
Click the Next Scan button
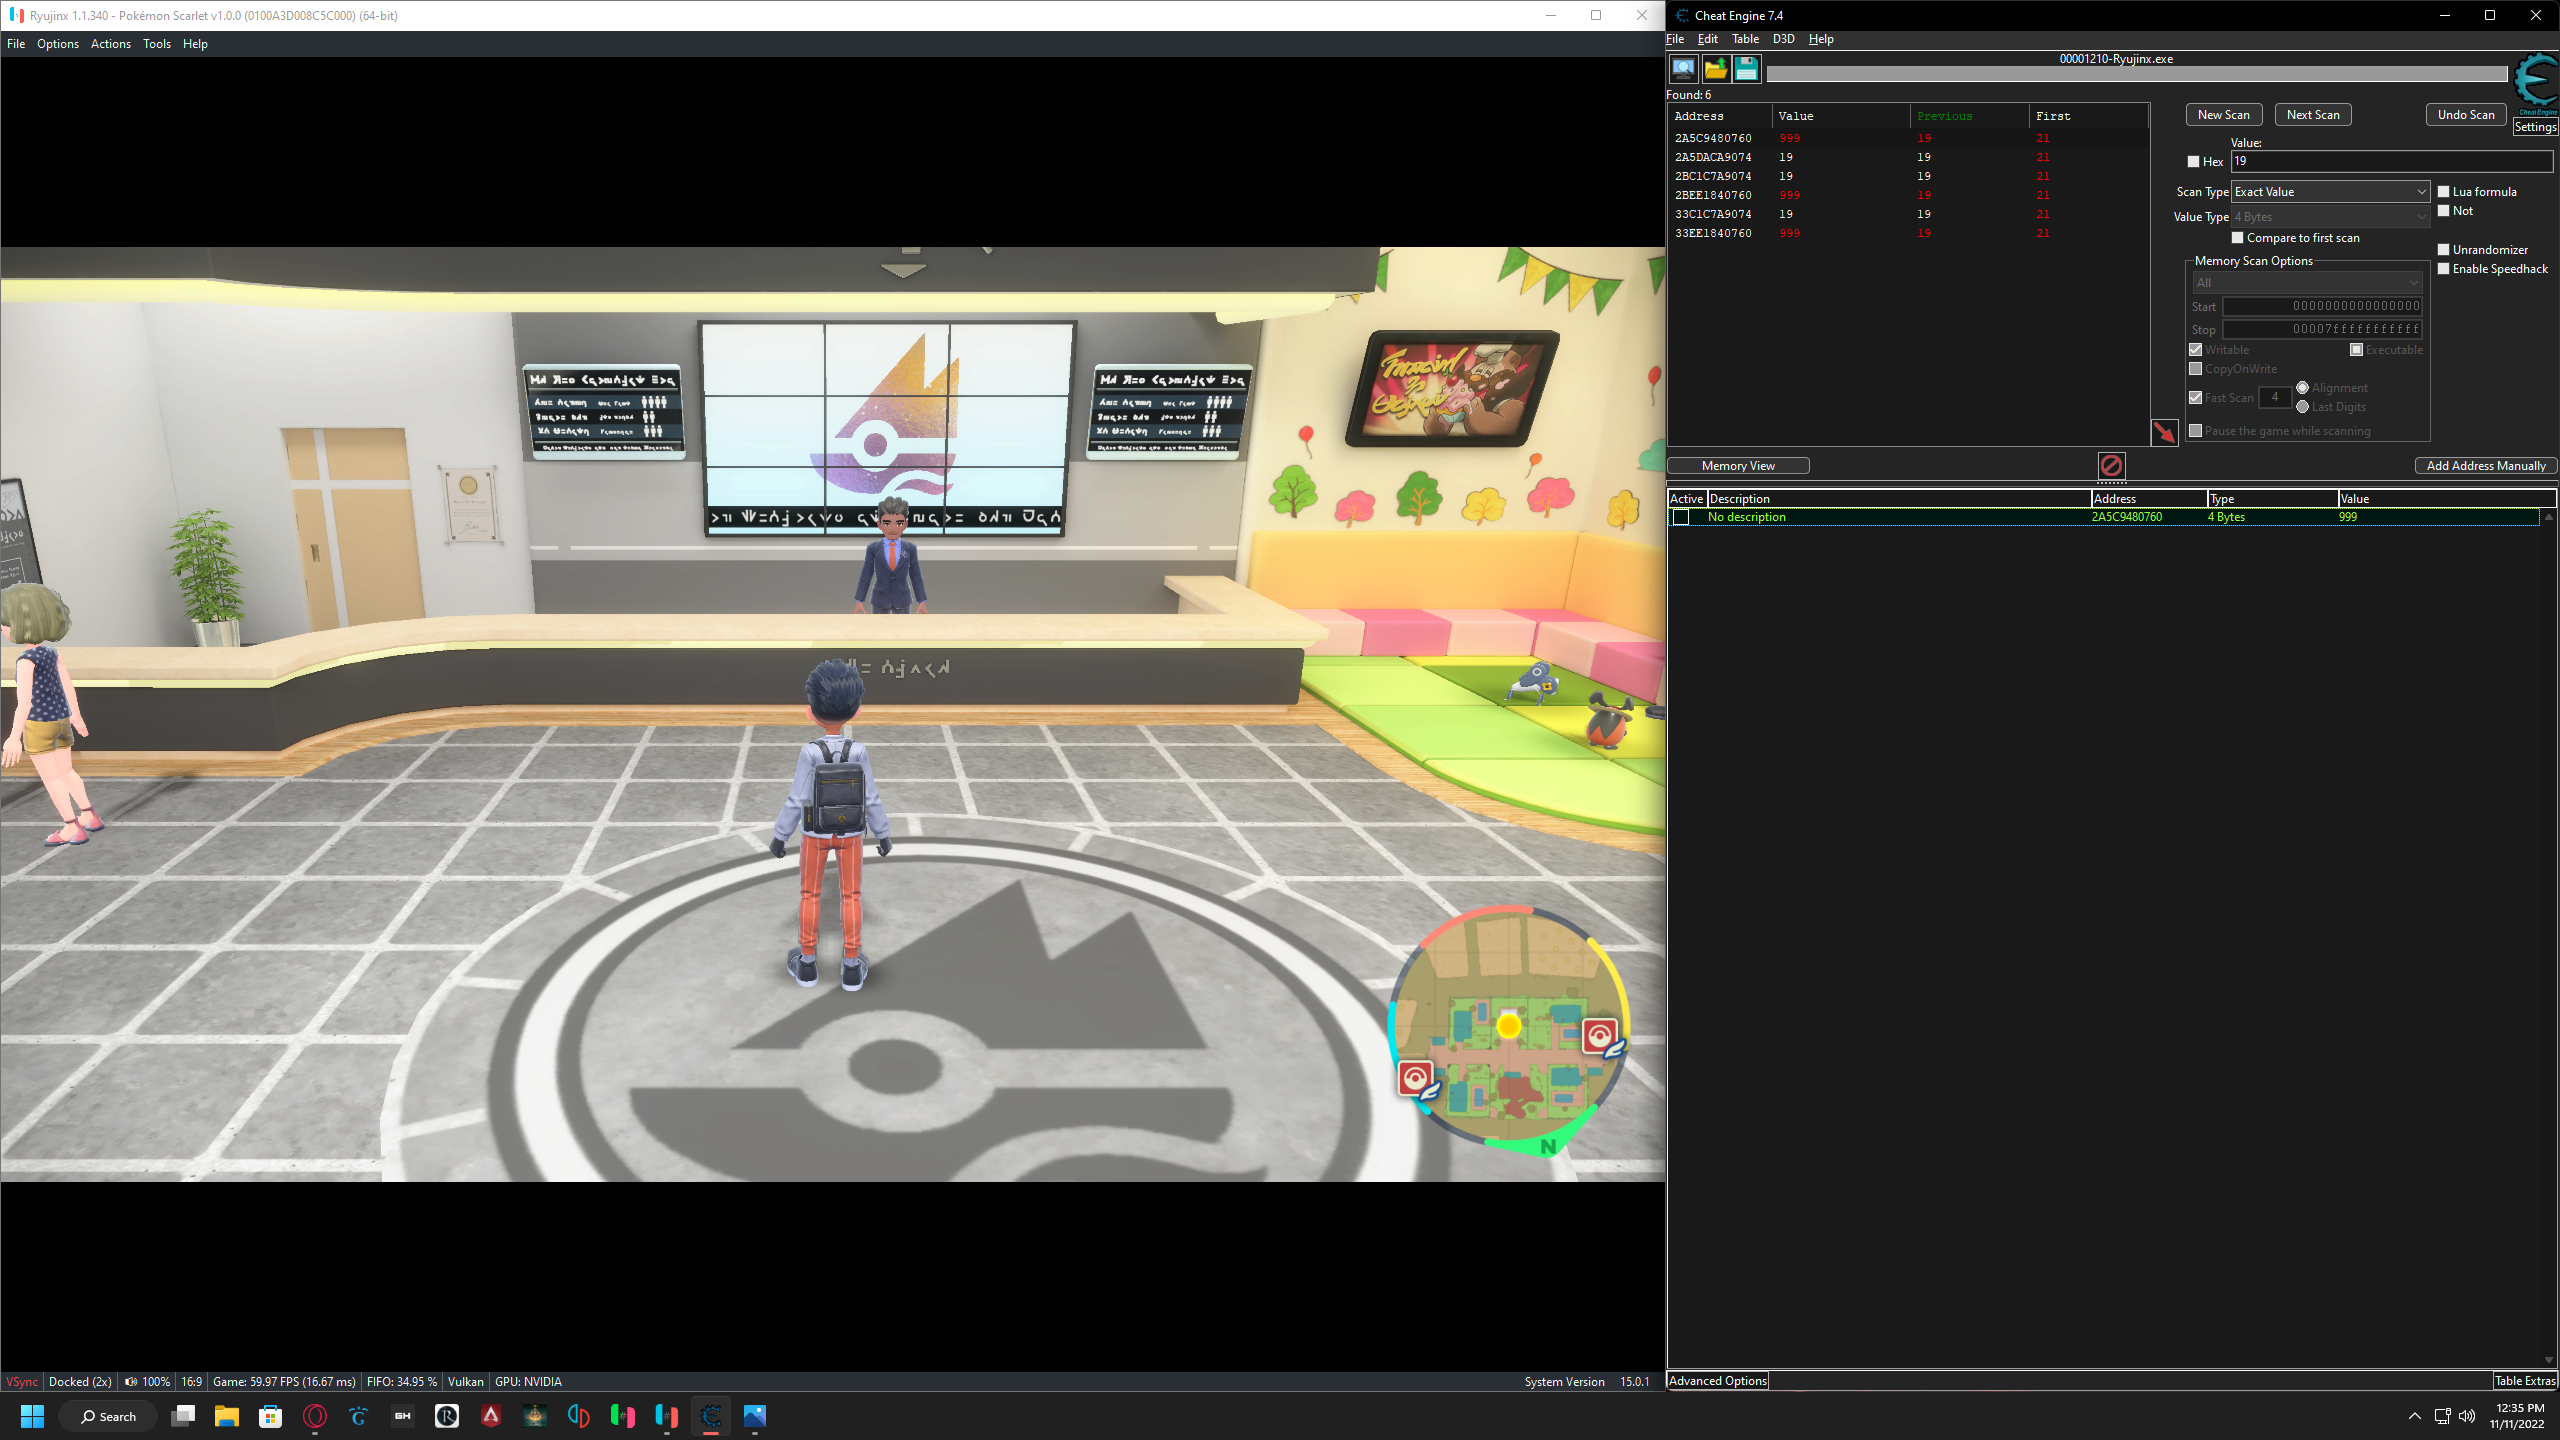(2312, 115)
